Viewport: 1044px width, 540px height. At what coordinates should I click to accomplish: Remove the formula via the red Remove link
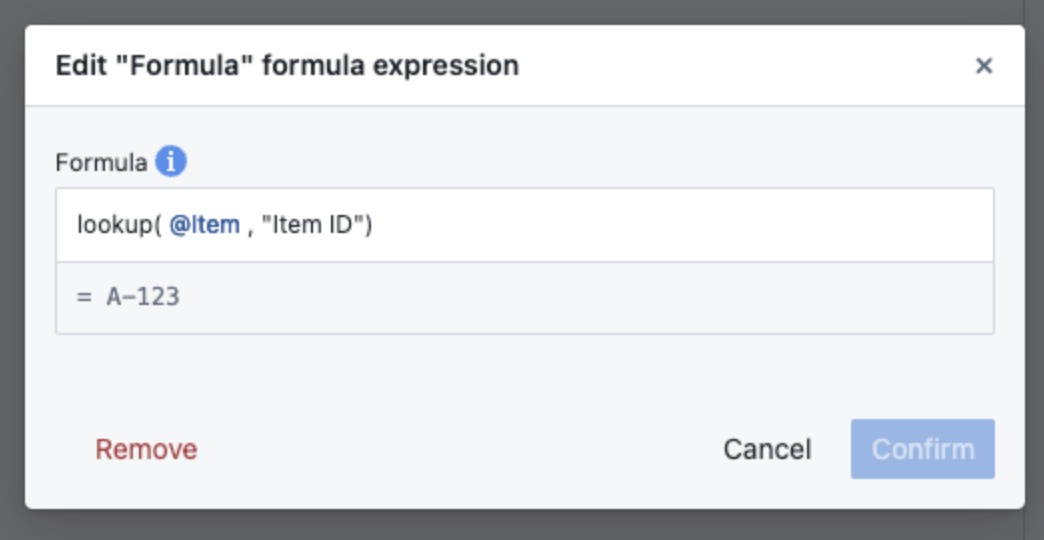pos(146,449)
